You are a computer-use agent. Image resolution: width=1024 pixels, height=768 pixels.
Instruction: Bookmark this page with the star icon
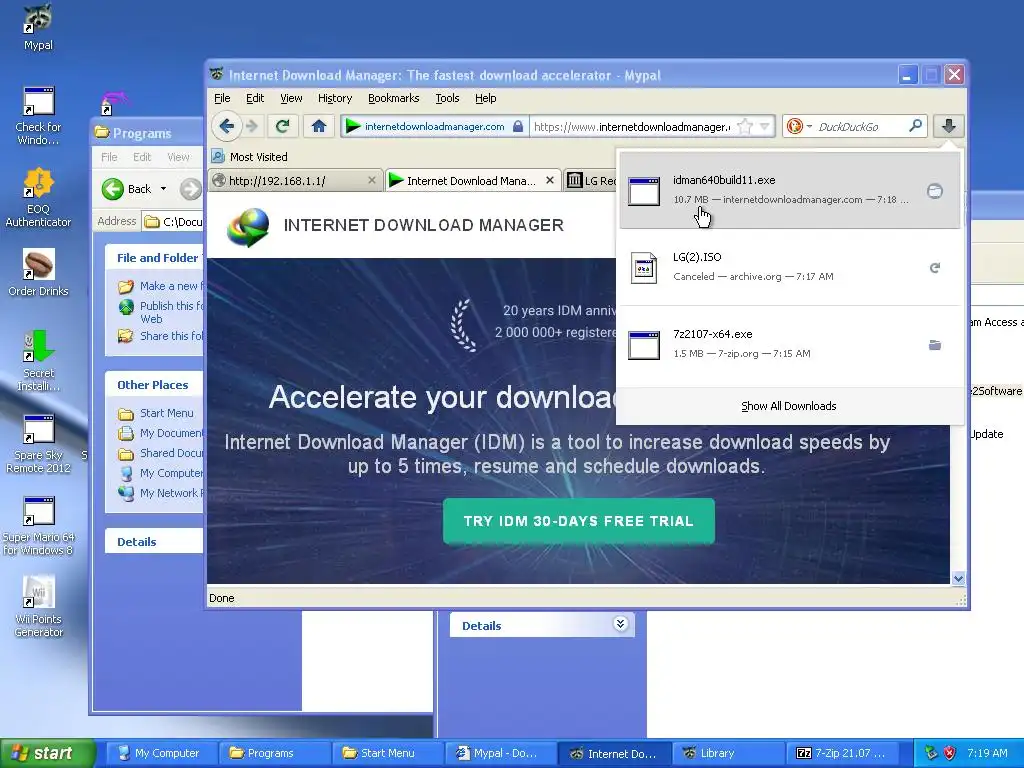click(x=744, y=127)
